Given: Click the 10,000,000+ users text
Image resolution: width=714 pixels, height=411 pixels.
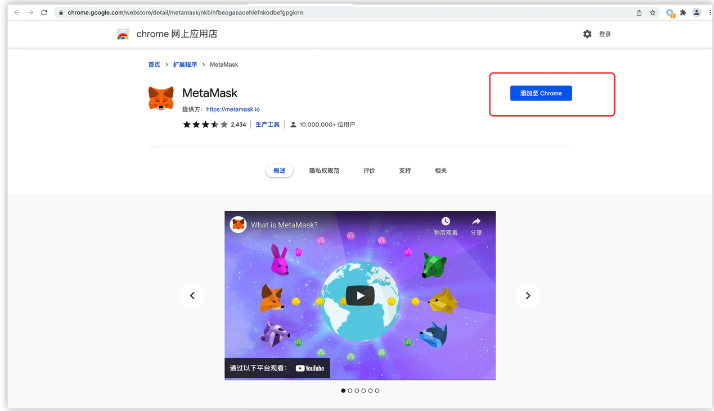Looking at the screenshot, I should 327,125.
